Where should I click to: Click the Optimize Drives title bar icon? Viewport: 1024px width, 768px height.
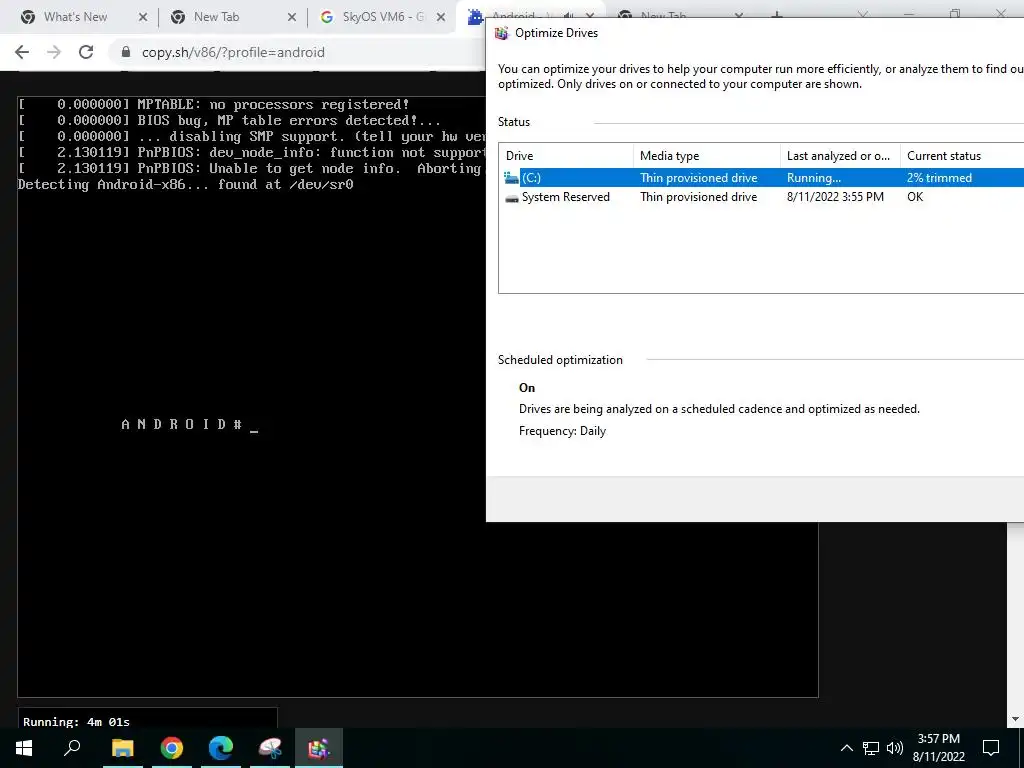502,33
